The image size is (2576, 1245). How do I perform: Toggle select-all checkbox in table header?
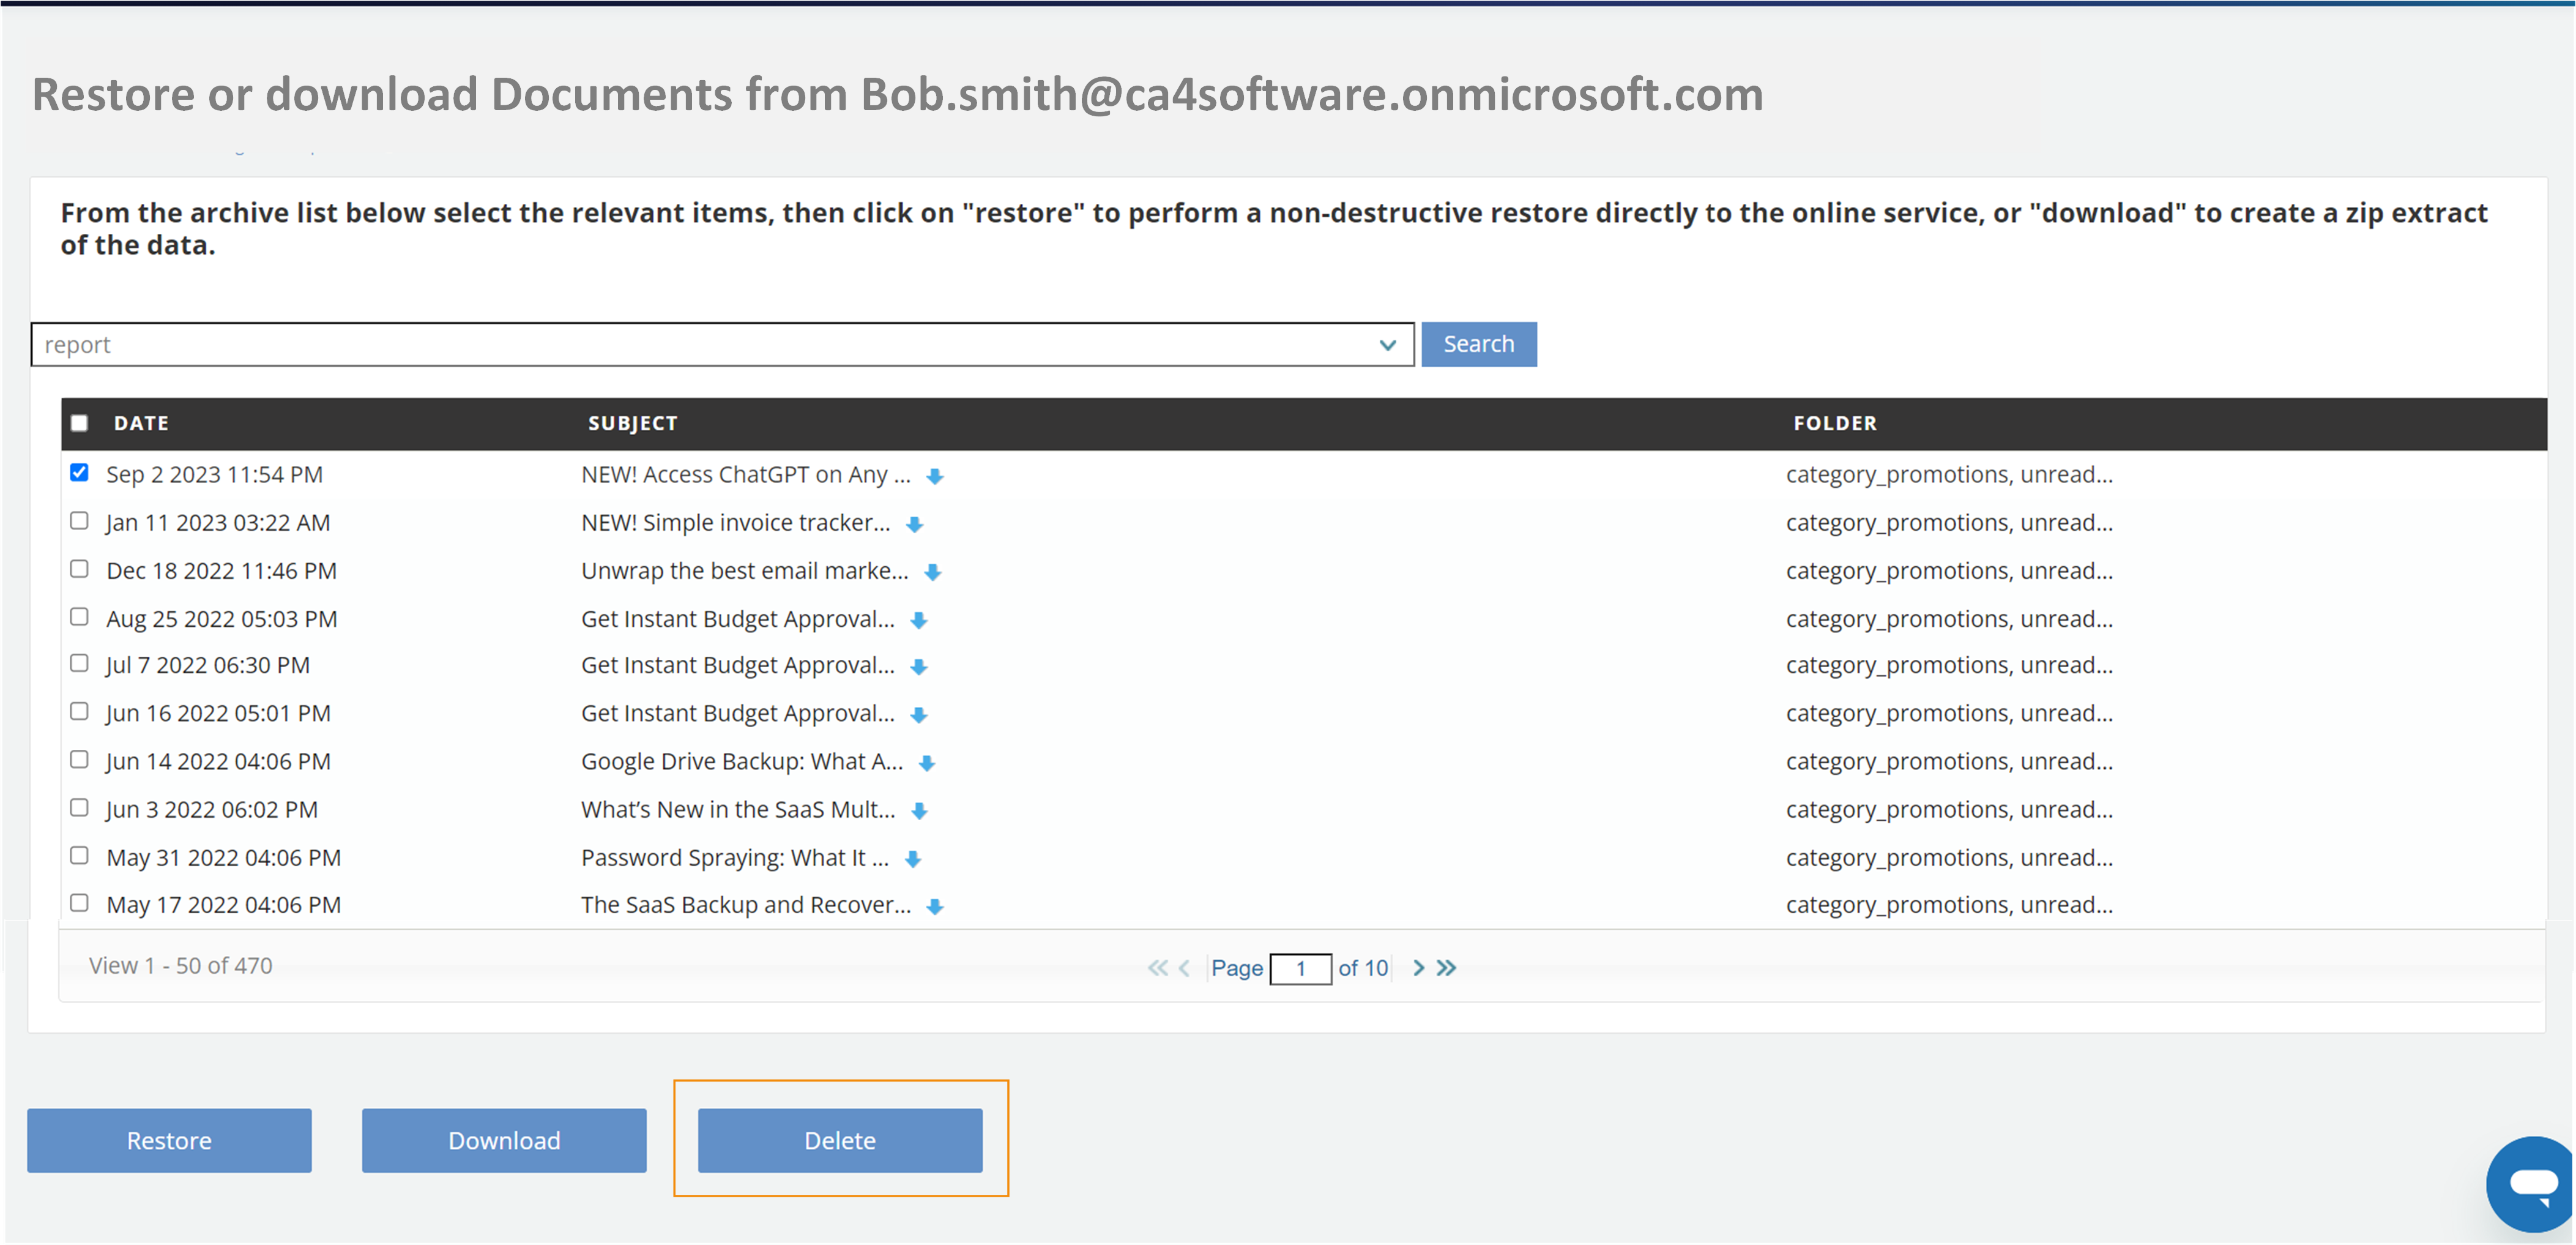click(x=79, y=423)
